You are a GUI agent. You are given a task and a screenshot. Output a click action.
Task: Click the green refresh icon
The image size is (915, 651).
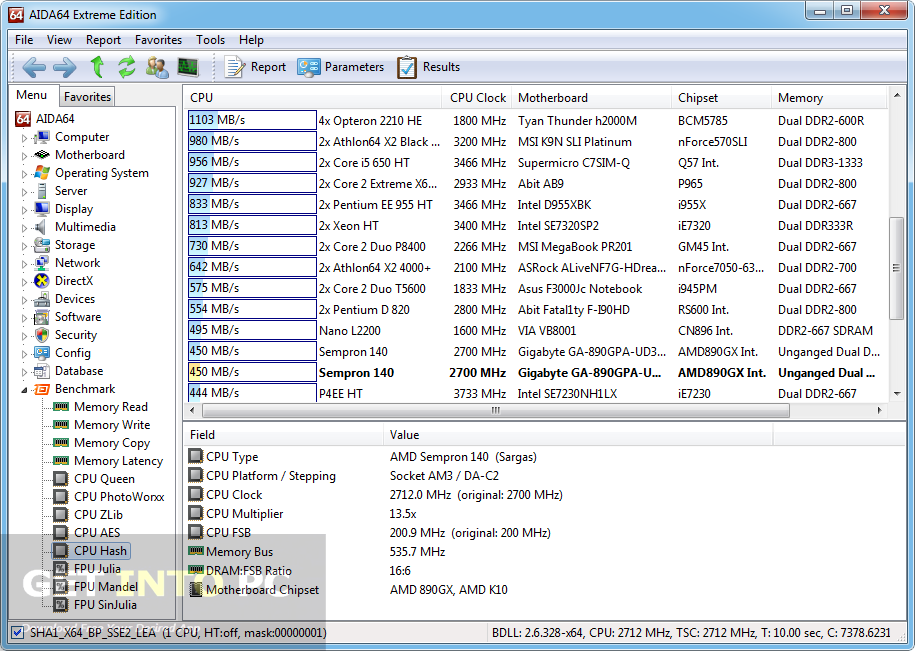pos(126,66)
